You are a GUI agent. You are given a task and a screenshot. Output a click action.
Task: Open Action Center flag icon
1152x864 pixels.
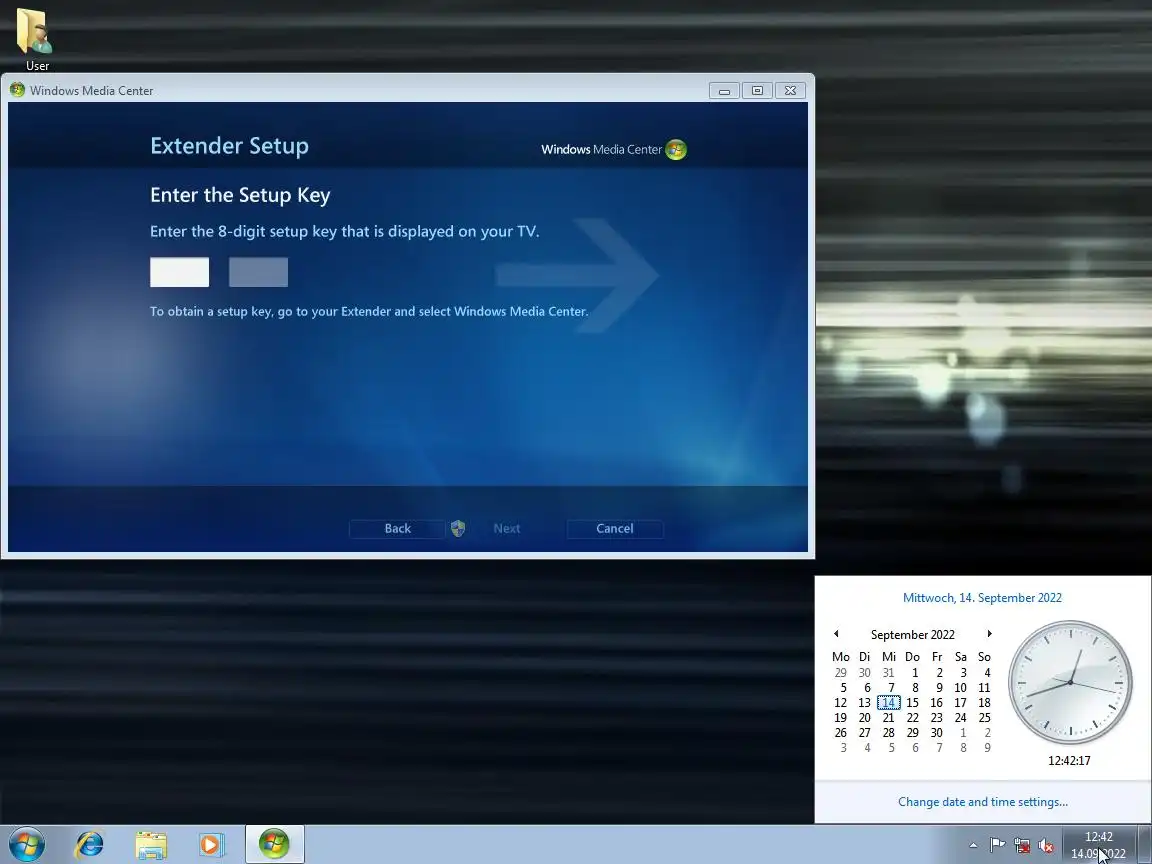[x=997, y=846]
